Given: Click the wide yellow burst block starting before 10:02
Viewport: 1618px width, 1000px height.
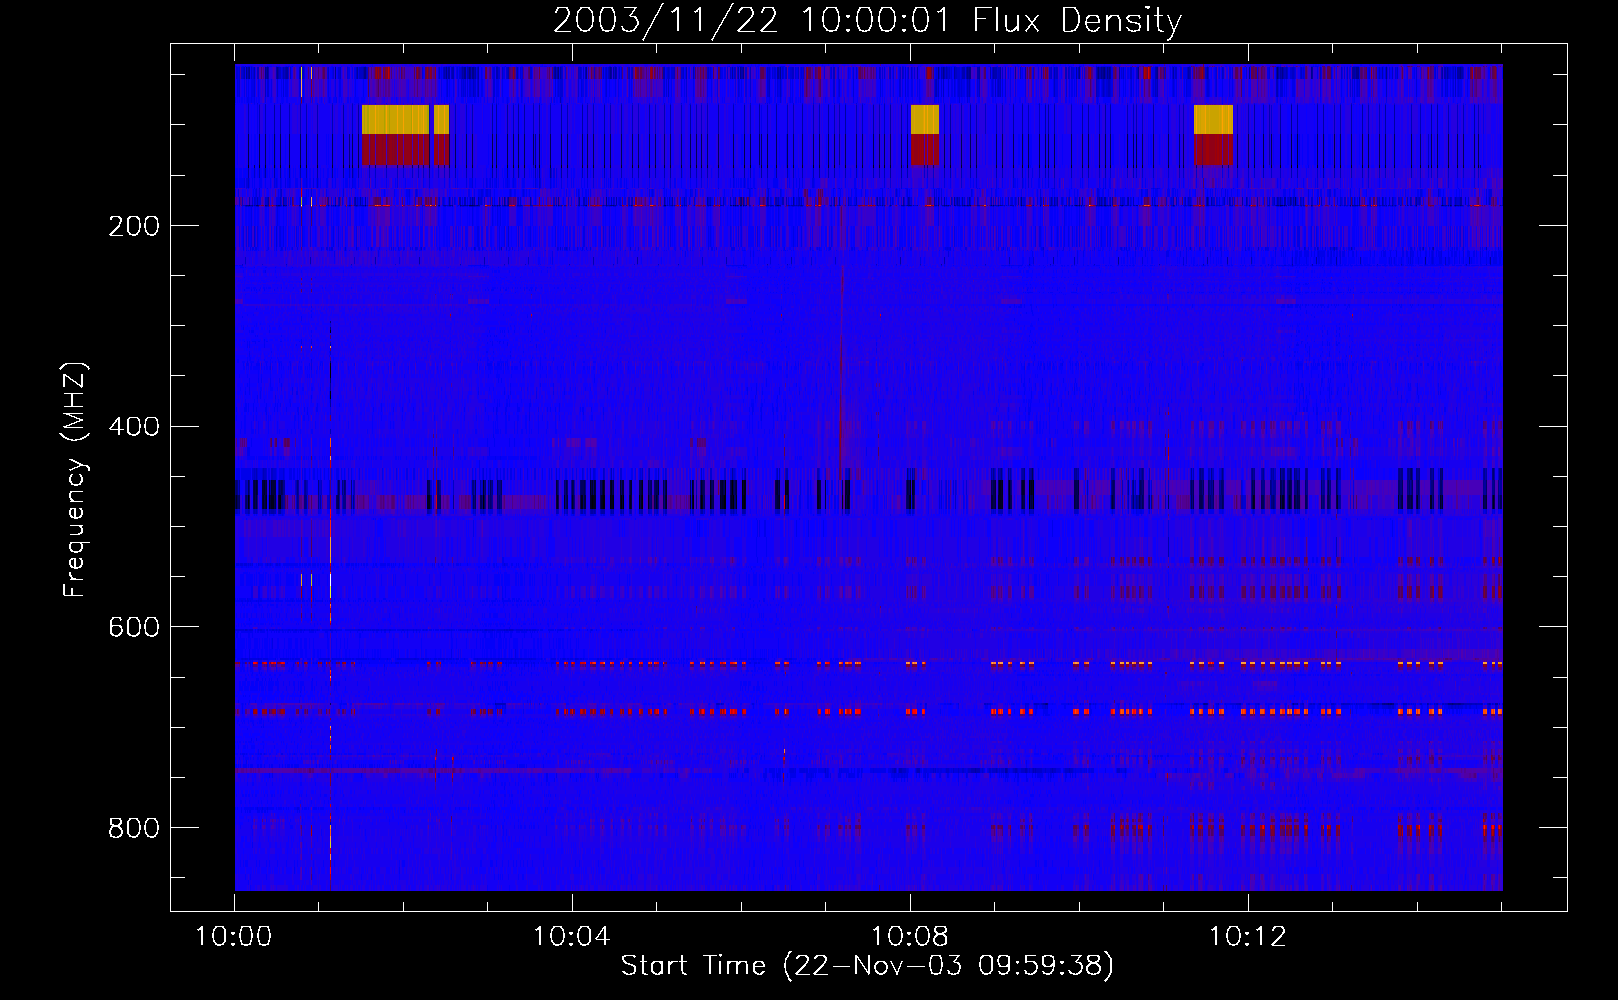Looking at the screenshot, I should click(x=395, y=120).
